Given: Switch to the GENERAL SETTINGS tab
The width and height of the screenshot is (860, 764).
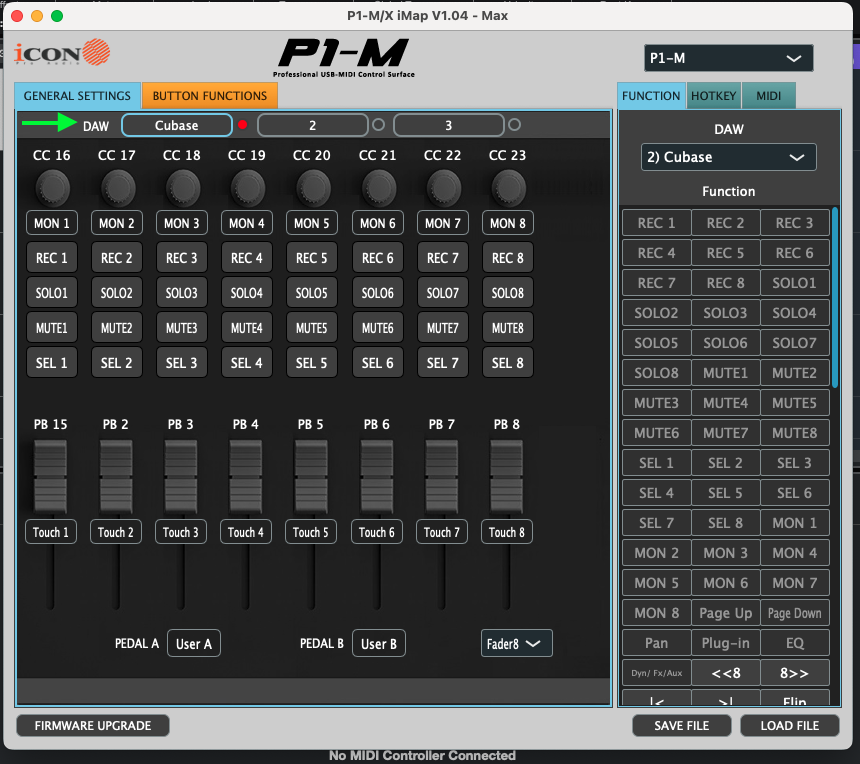Looking at the screenshot, I should pos(77,96).
